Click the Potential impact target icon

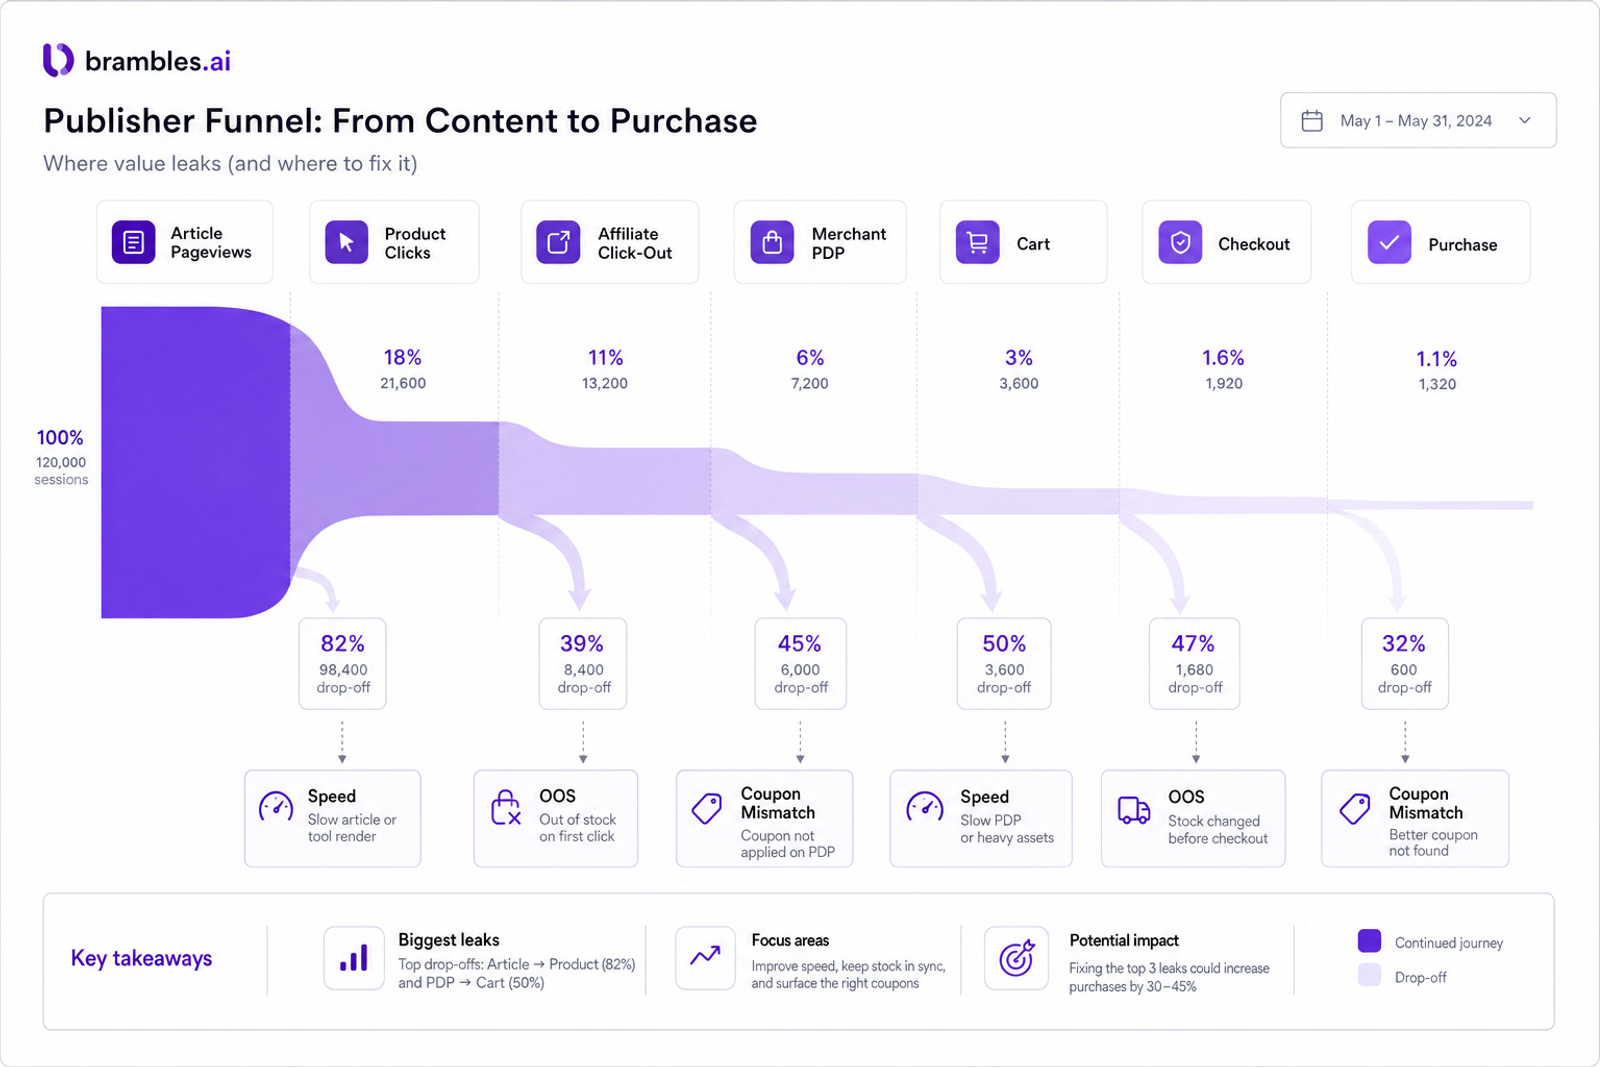pyautogui.click(x=1017, y=958)
